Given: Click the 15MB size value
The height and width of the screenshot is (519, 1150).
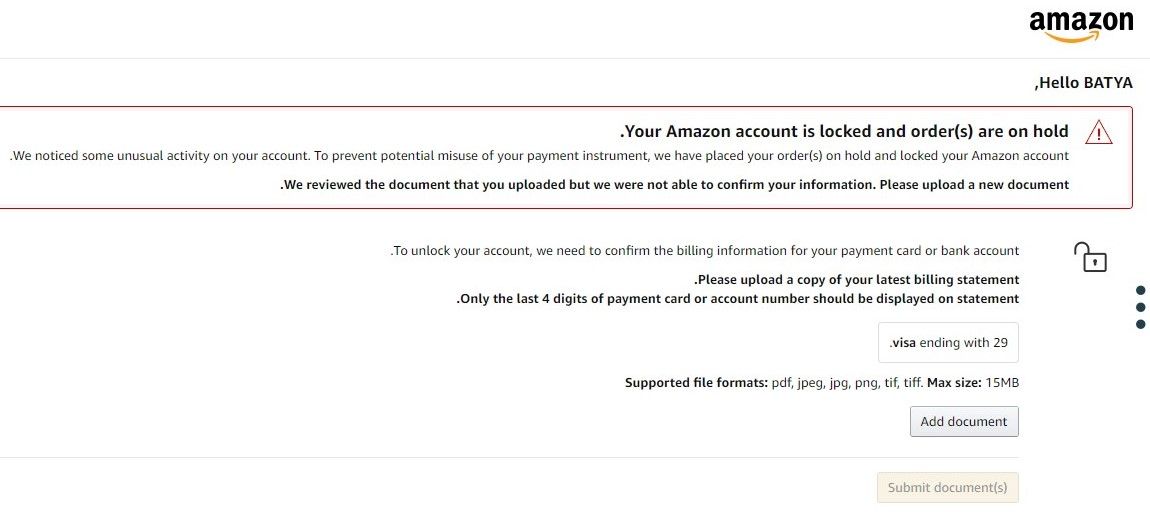Looking at the screenshot, I should coord(1002,383).
